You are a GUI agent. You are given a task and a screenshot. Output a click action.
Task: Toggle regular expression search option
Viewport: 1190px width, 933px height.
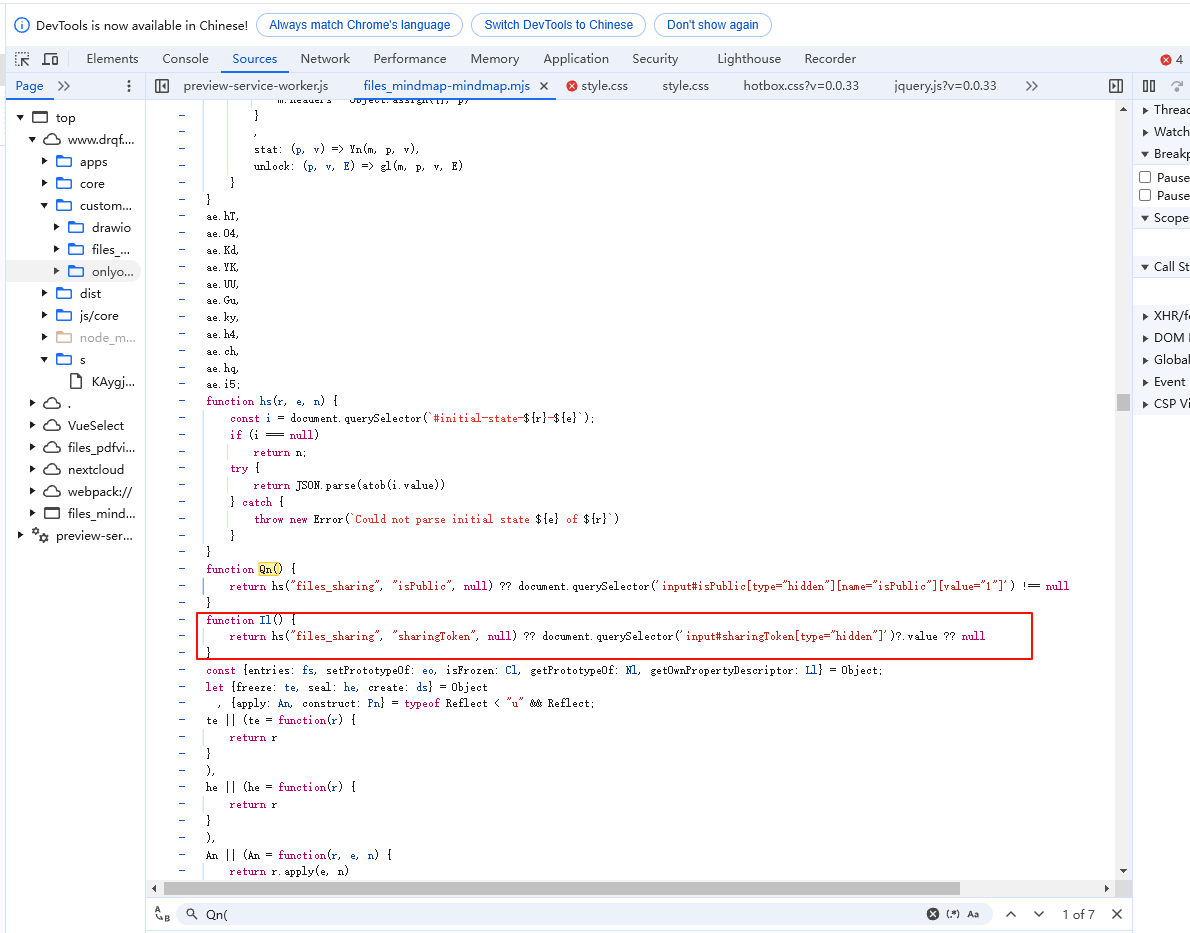[x=953, y=914]
